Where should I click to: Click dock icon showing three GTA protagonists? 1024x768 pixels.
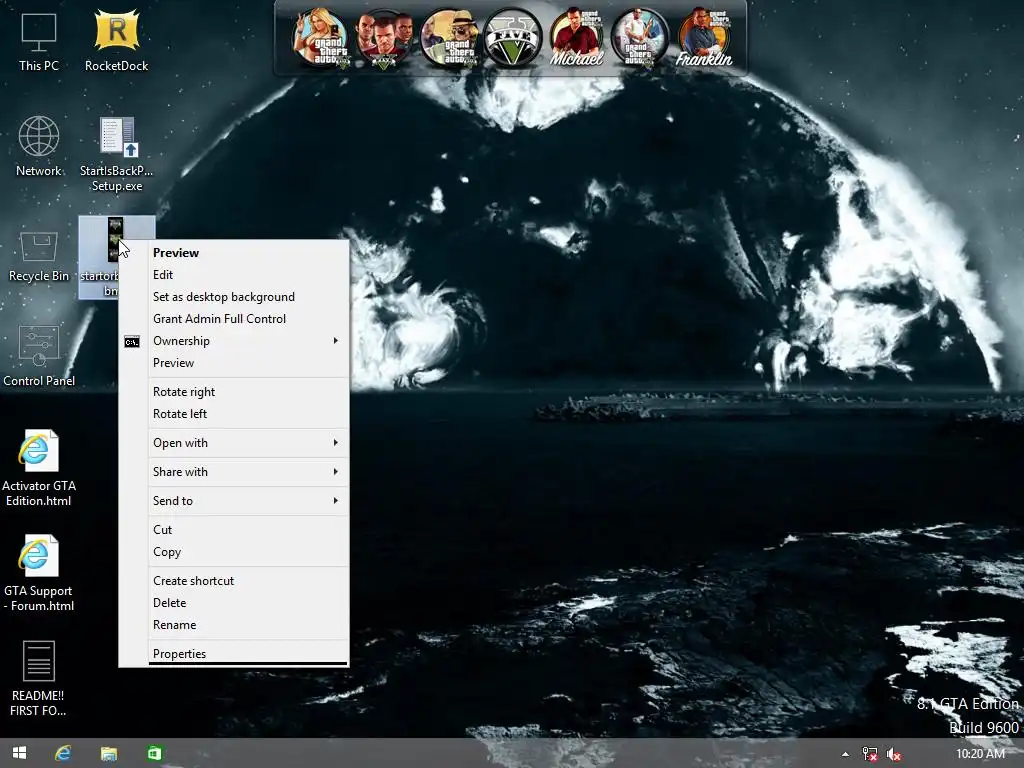coord(384,38)
